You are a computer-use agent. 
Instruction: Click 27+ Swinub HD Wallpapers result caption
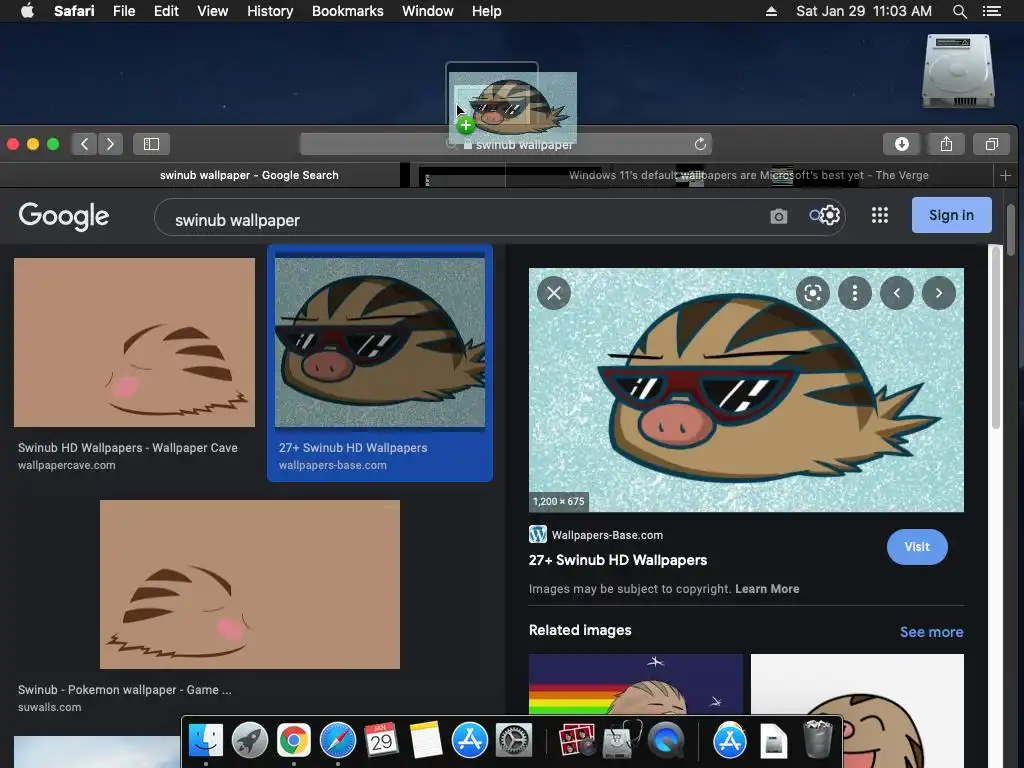point(353,447)
